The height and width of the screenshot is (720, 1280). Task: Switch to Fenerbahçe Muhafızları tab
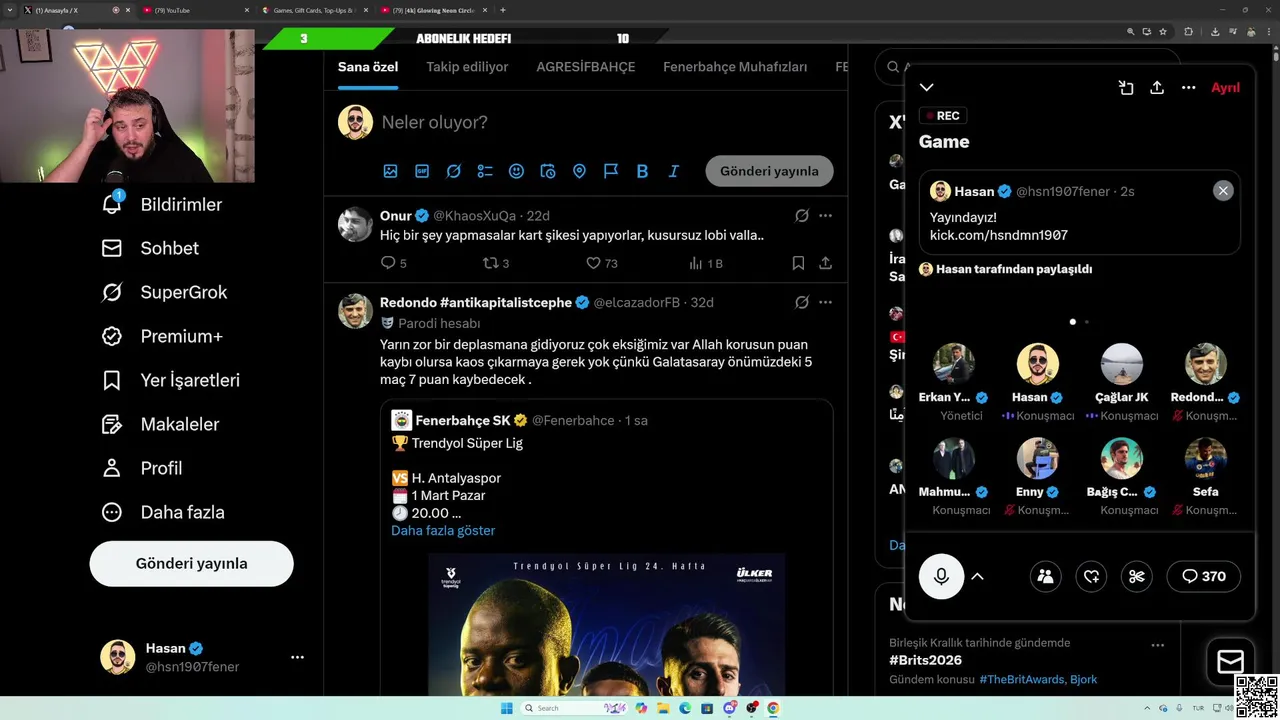[735, 67]
